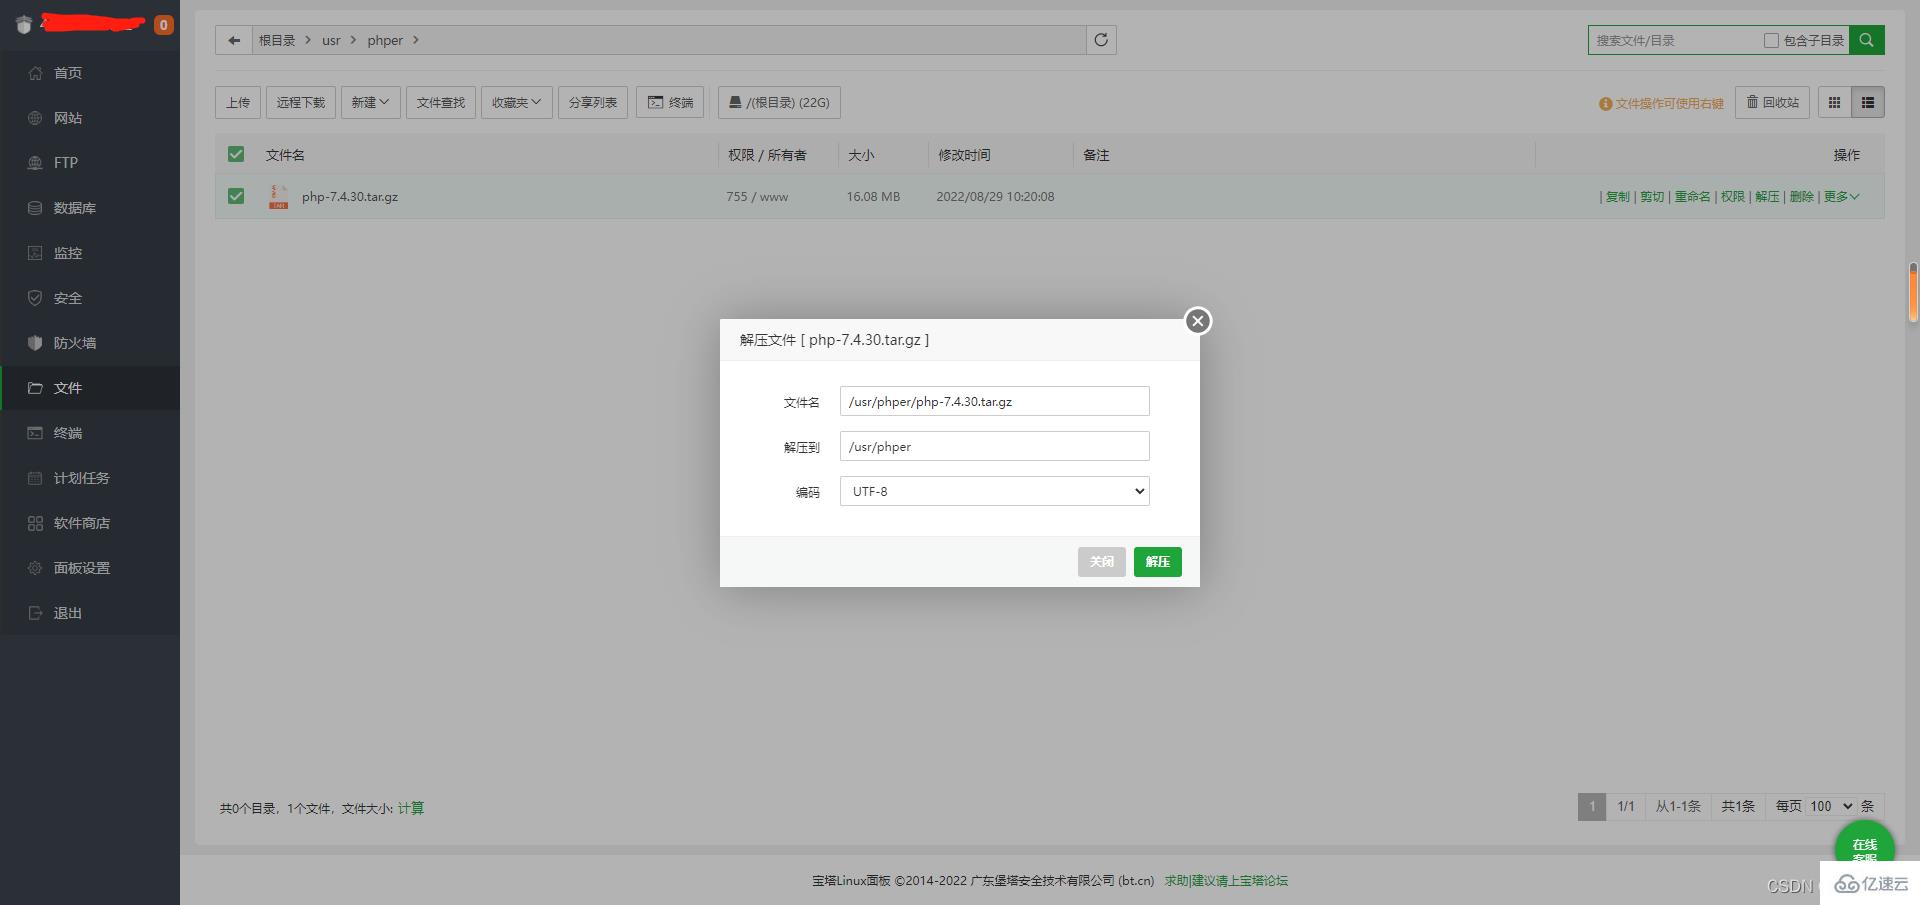Expand the 新建 dropdown
The width and height of the screenshot is (1920, 905).
pyautogui.click(x=370, y=102)
